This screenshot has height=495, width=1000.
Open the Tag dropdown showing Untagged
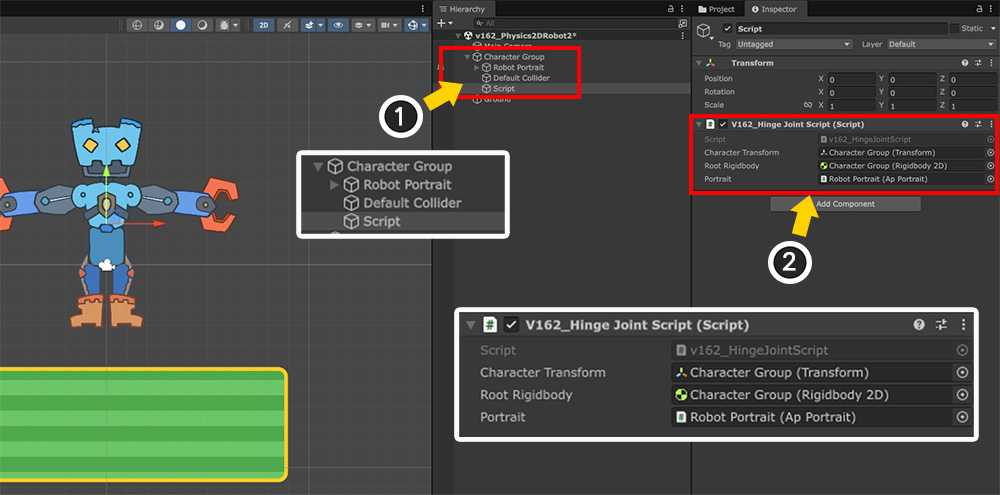pyautogui.click(x=793, y=44)
